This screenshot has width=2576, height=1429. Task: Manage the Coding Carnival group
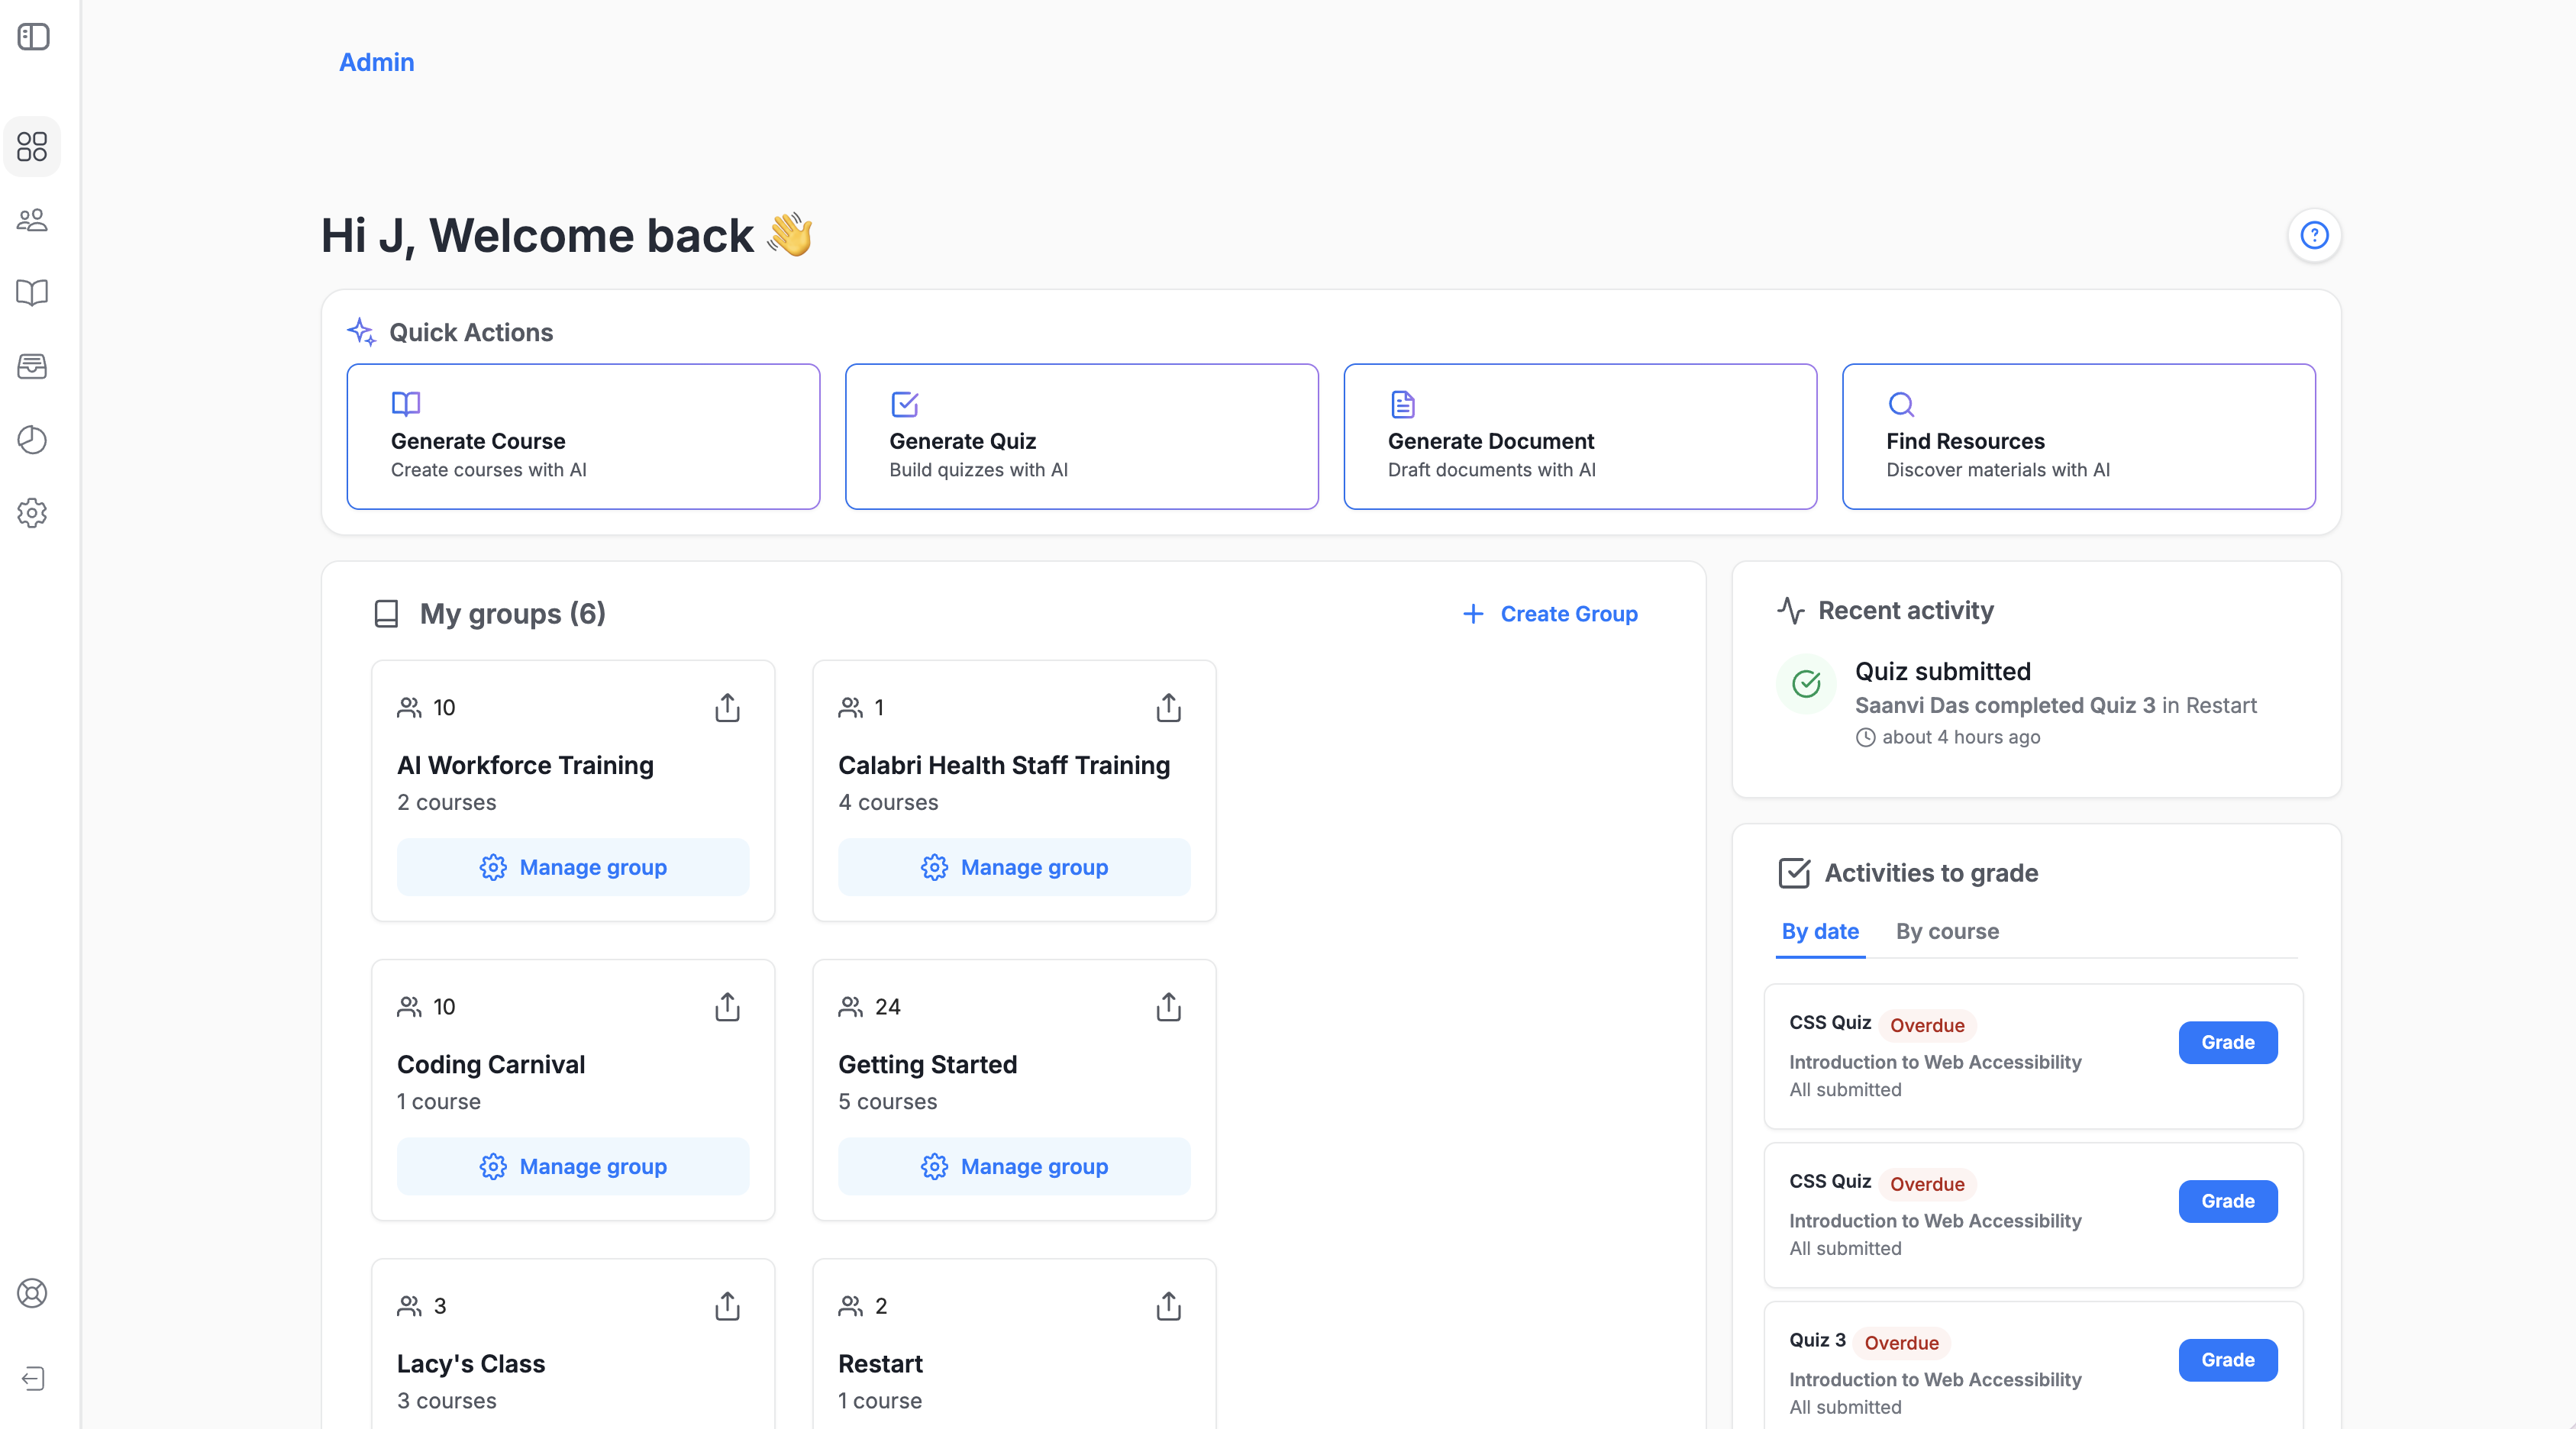click(573, 1166)
